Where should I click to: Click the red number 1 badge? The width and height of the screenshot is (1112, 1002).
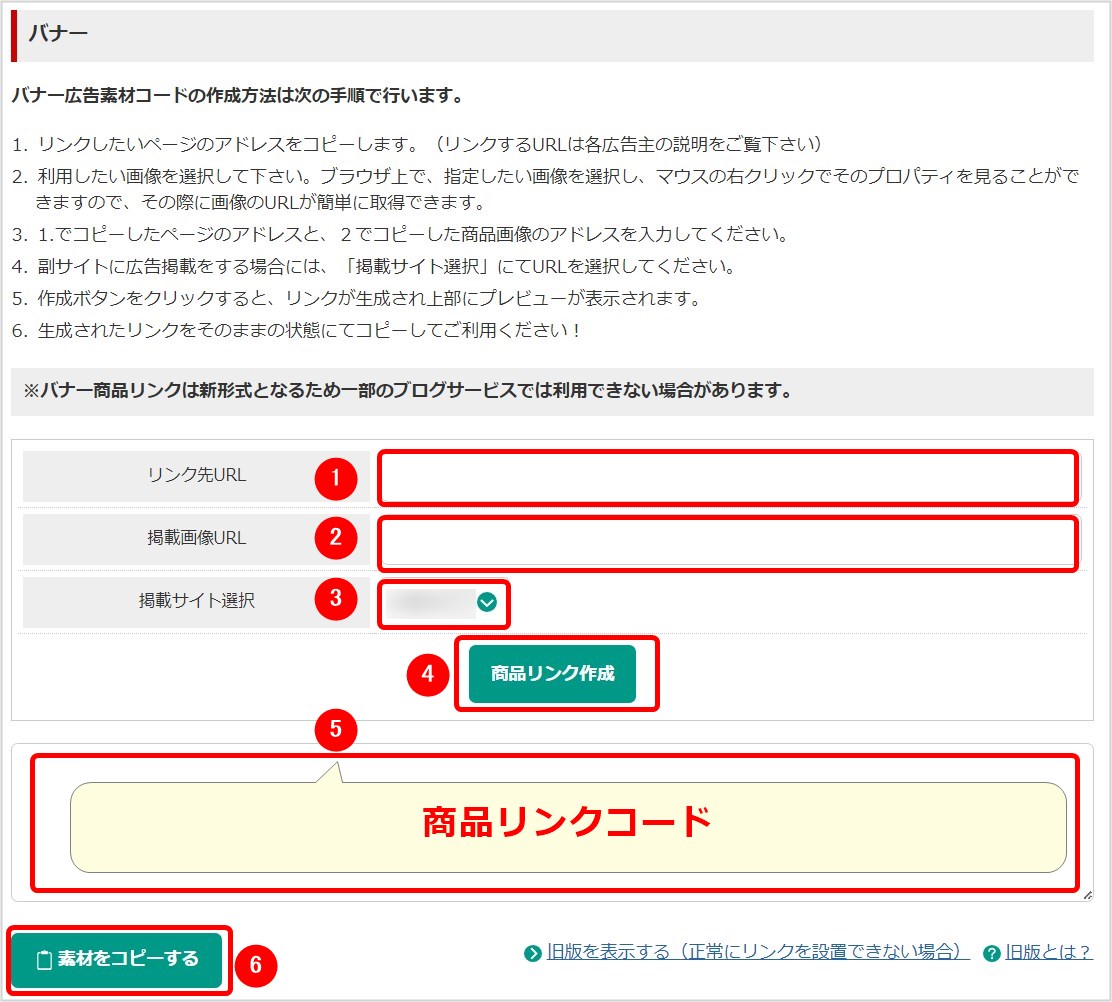click(336, 477)
